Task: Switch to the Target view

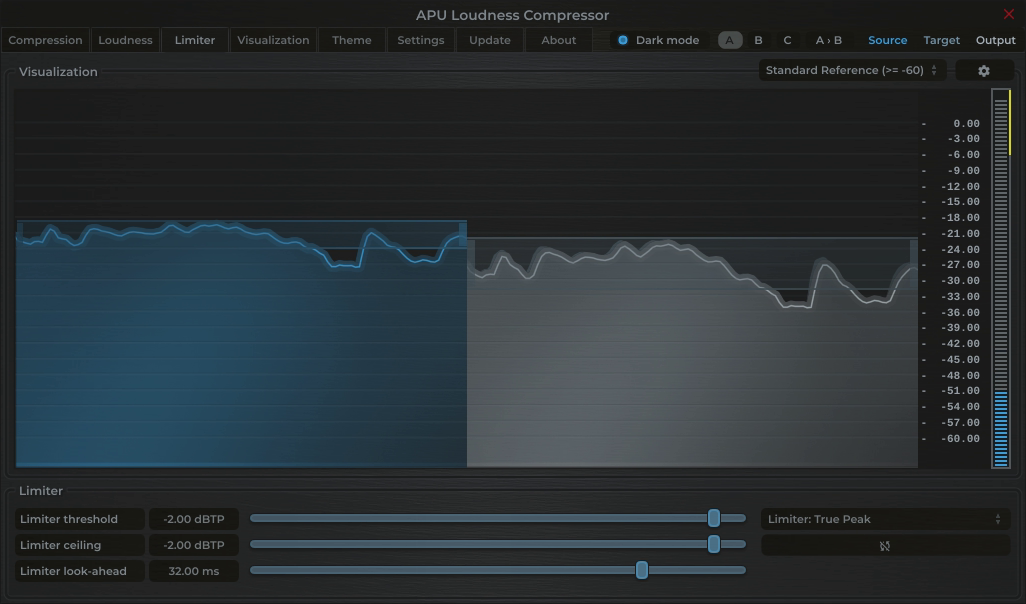Action: click(x=941, y=40)
